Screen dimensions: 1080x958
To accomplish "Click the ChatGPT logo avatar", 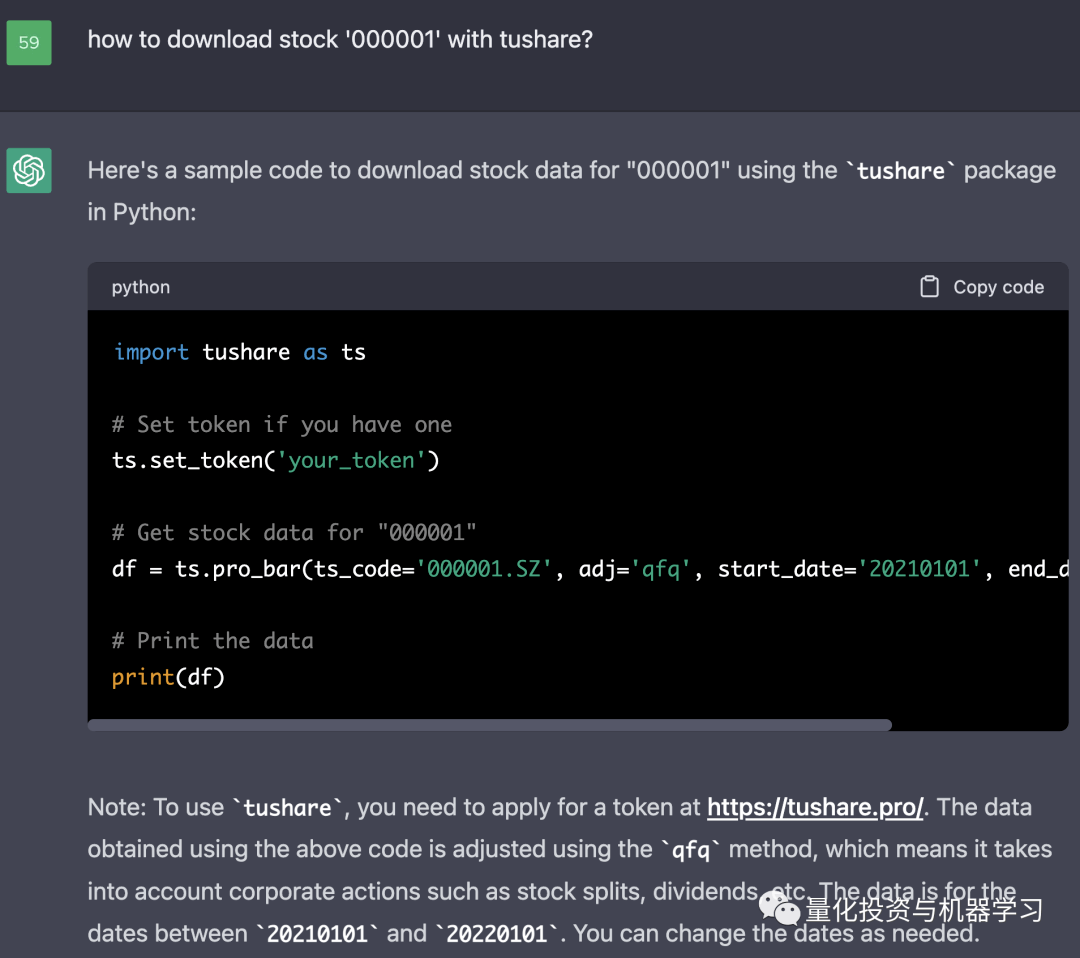I will pos(29,171).
